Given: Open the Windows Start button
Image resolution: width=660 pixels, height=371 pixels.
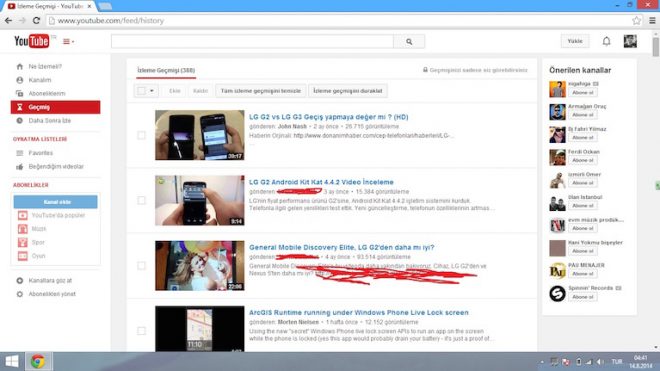Looking at the screenshot, I should pyautogui.click(x=12, y=361).
